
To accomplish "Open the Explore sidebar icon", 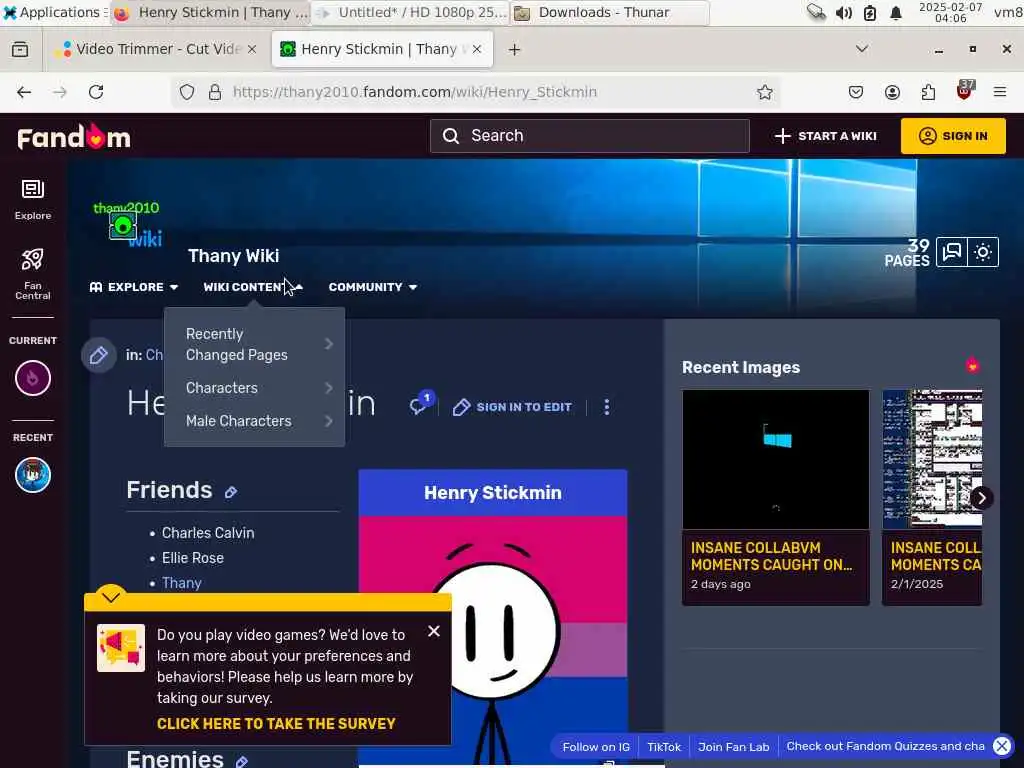I will click(x=33, y=199).
